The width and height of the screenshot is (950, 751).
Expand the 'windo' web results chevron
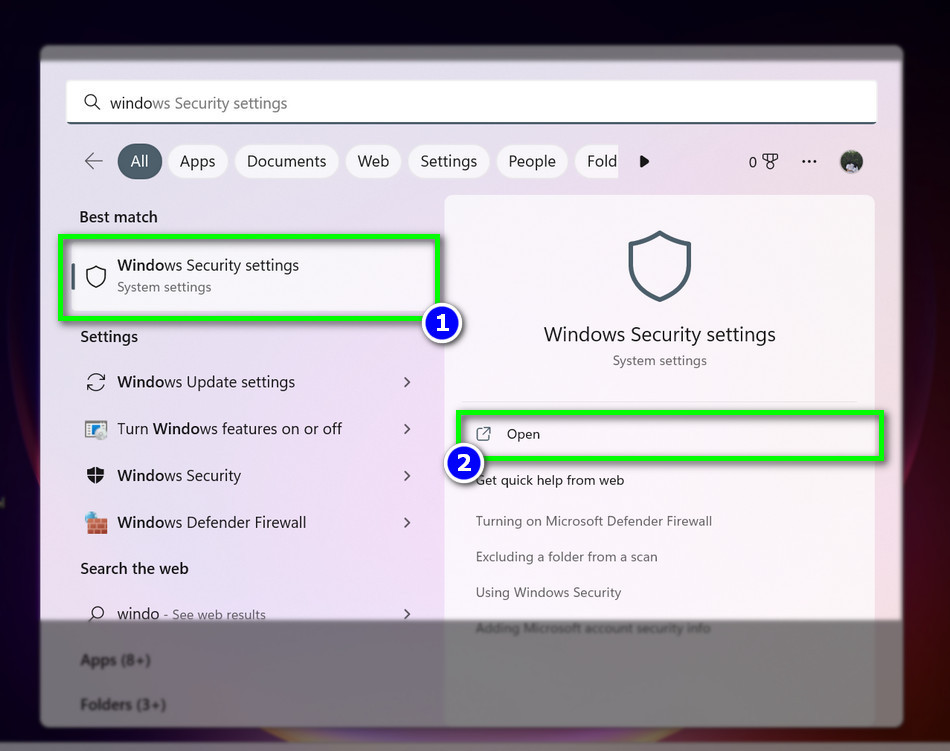click(x=407, y=614)
